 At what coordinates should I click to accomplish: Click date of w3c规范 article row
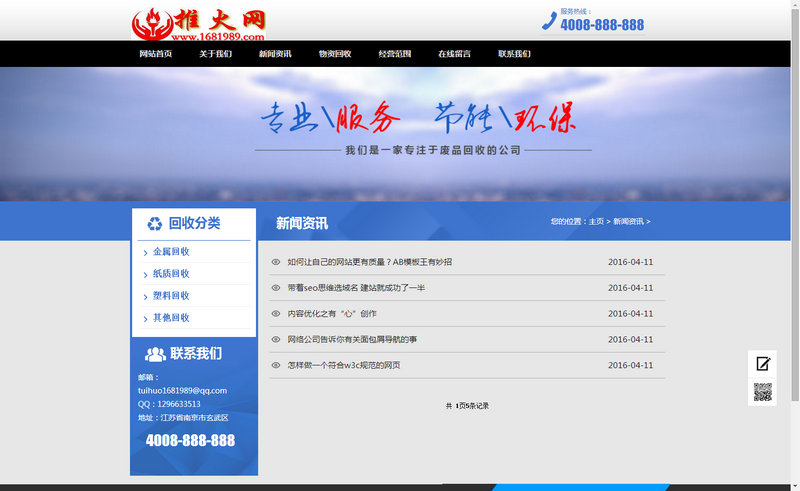(x=631, y=365)
